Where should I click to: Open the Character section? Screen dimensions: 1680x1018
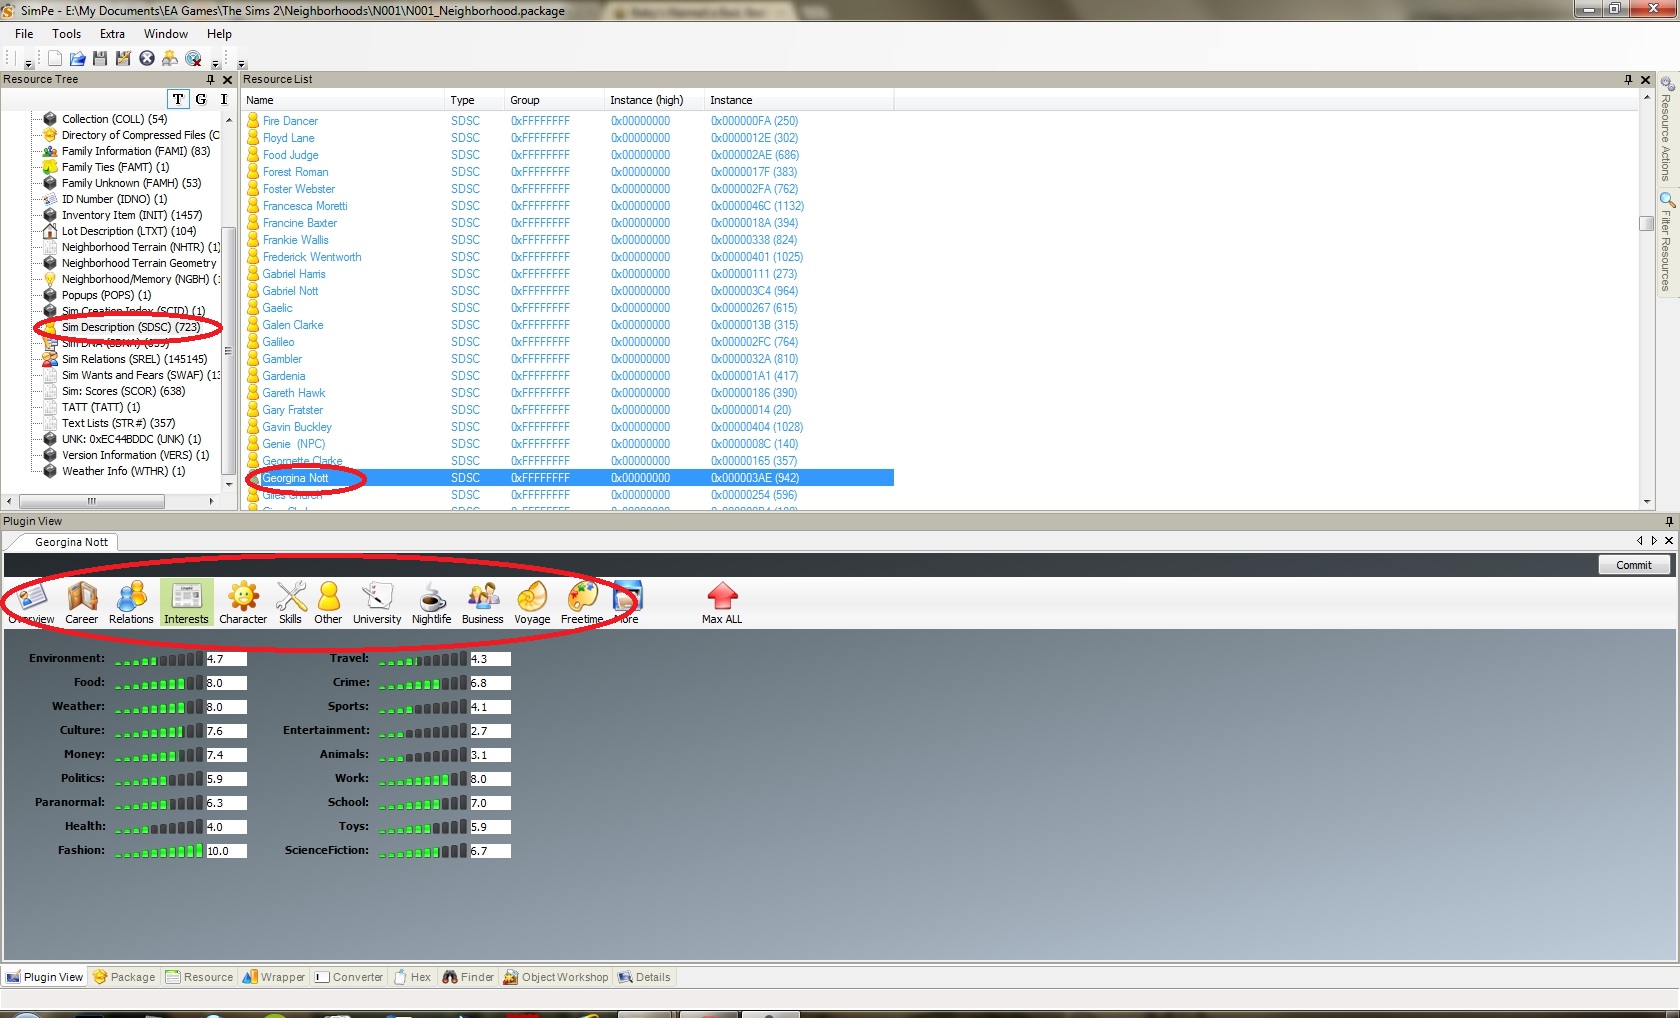[243, 604]
